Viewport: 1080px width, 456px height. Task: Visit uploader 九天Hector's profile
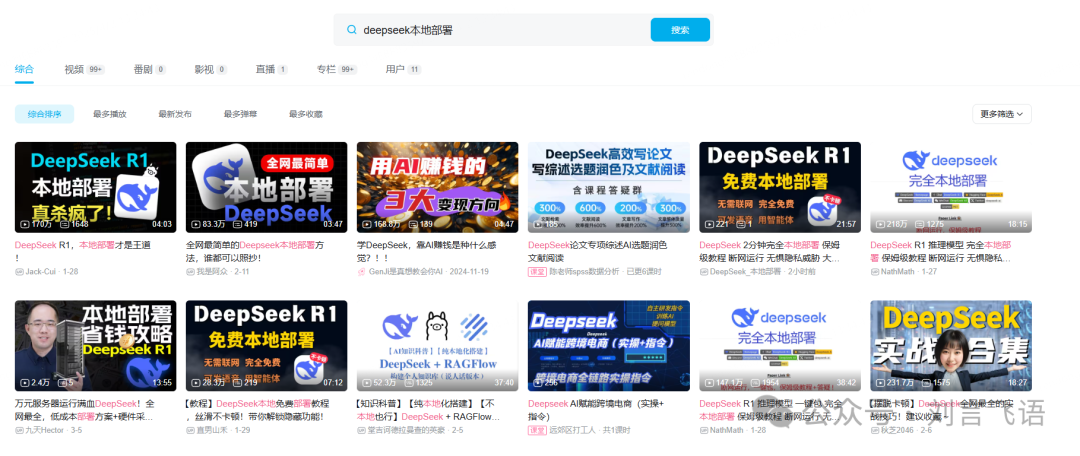45,430
